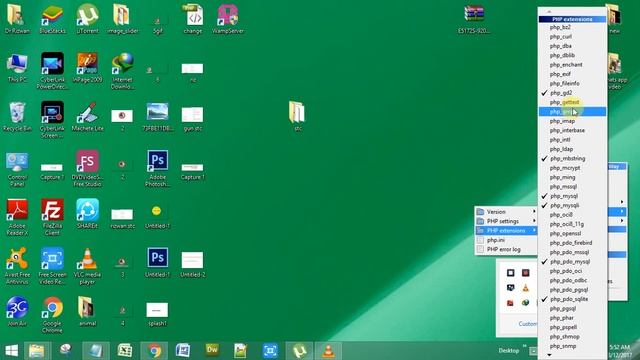Choose php_intl in extensions list
The height and width of the screenshot is (360, 640).
[572, 140]
